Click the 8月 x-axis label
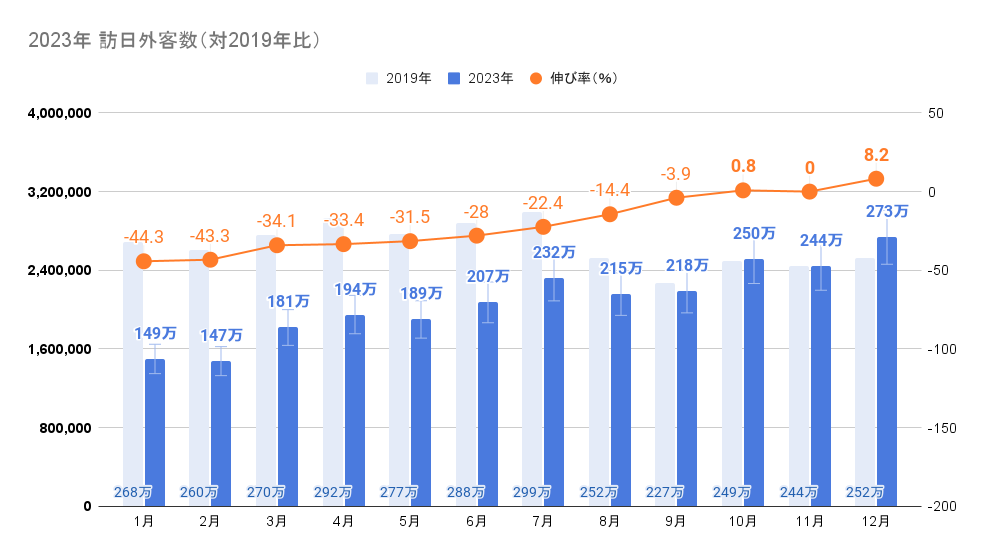 coord(609,521)
